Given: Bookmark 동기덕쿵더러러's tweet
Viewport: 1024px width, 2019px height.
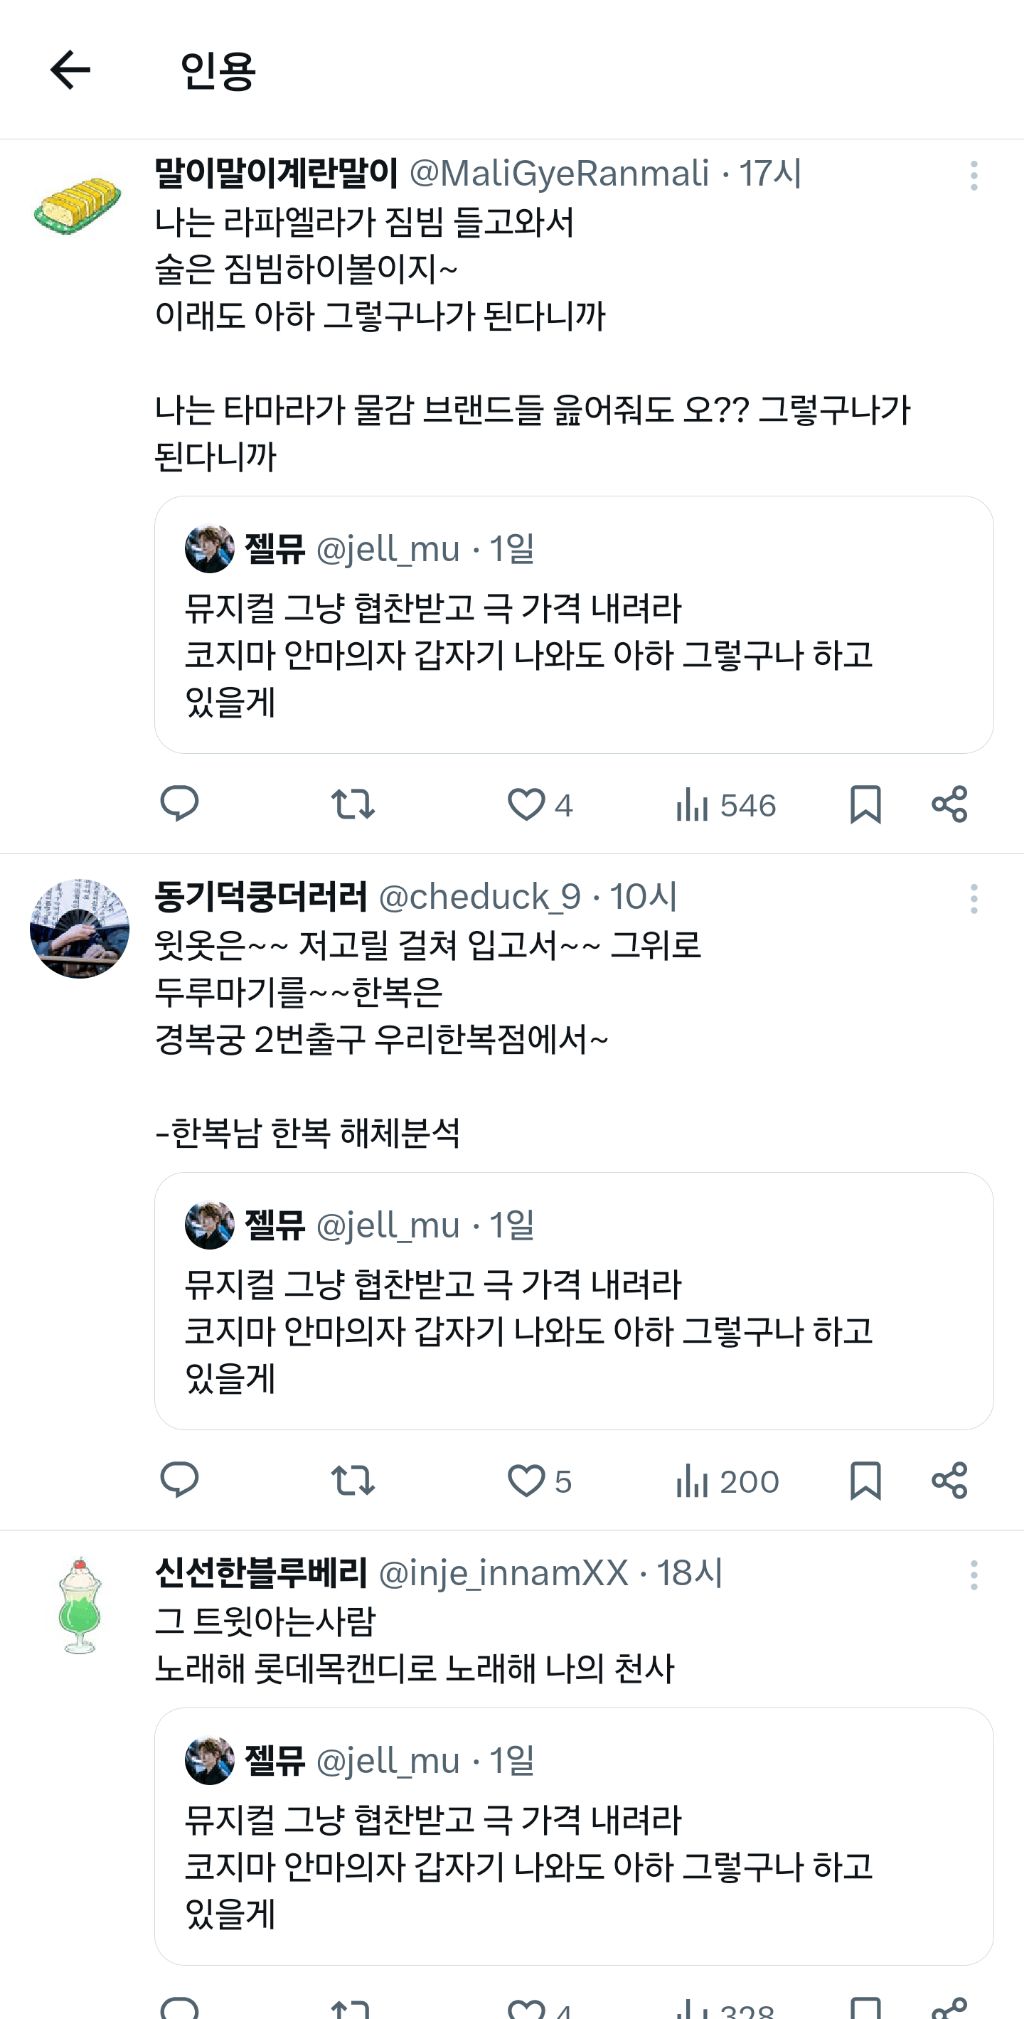Looking at the screenshot, I should [865, 1480].
